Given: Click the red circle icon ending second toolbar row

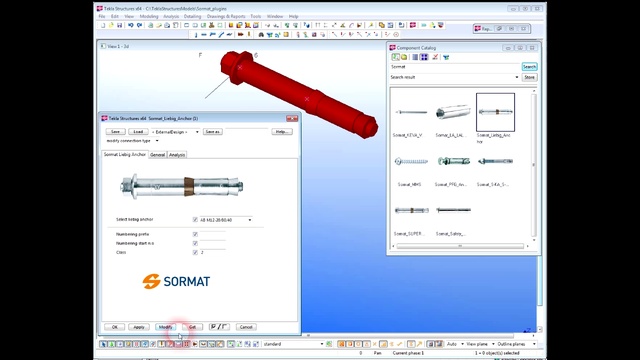Looking at the screenshot, I should pyautogui.click(x=396, y=35).
